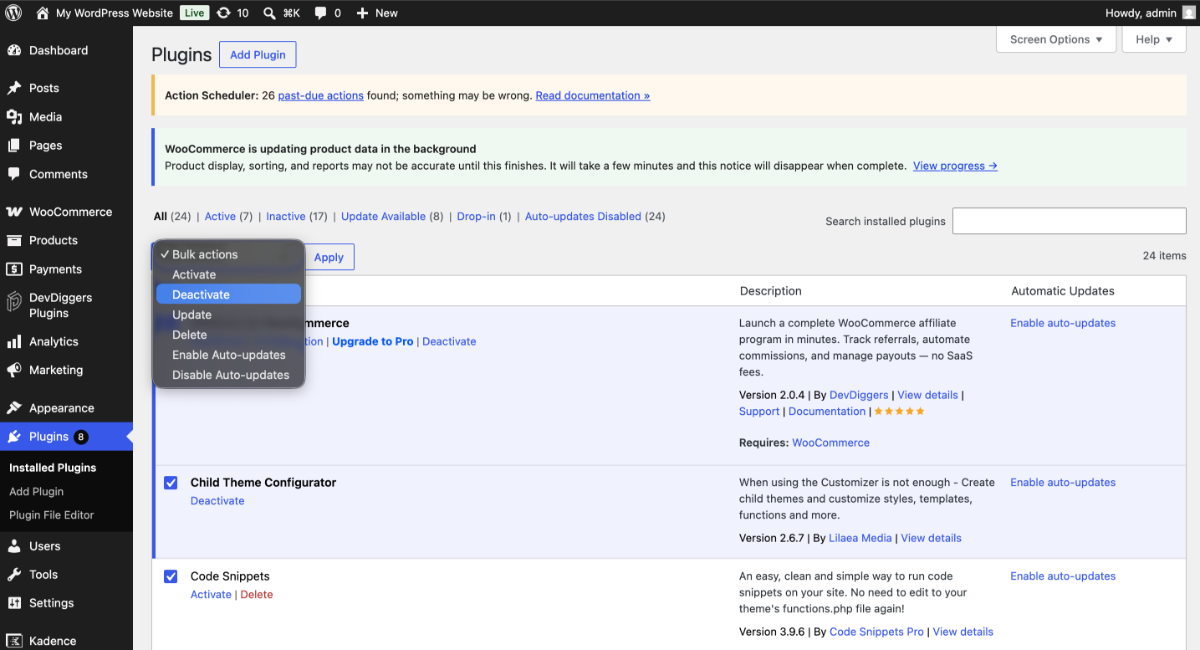Choose Enable Auto-updates from bulk actions

click(x=229, y=355)
